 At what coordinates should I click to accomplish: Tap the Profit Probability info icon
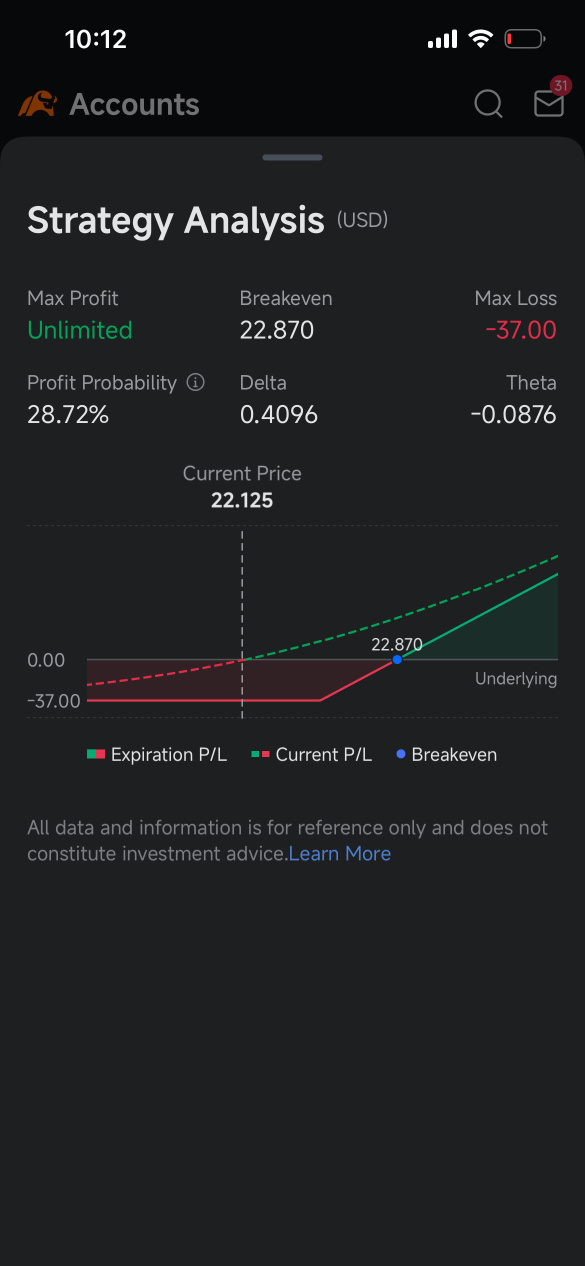tap(196, 382)
